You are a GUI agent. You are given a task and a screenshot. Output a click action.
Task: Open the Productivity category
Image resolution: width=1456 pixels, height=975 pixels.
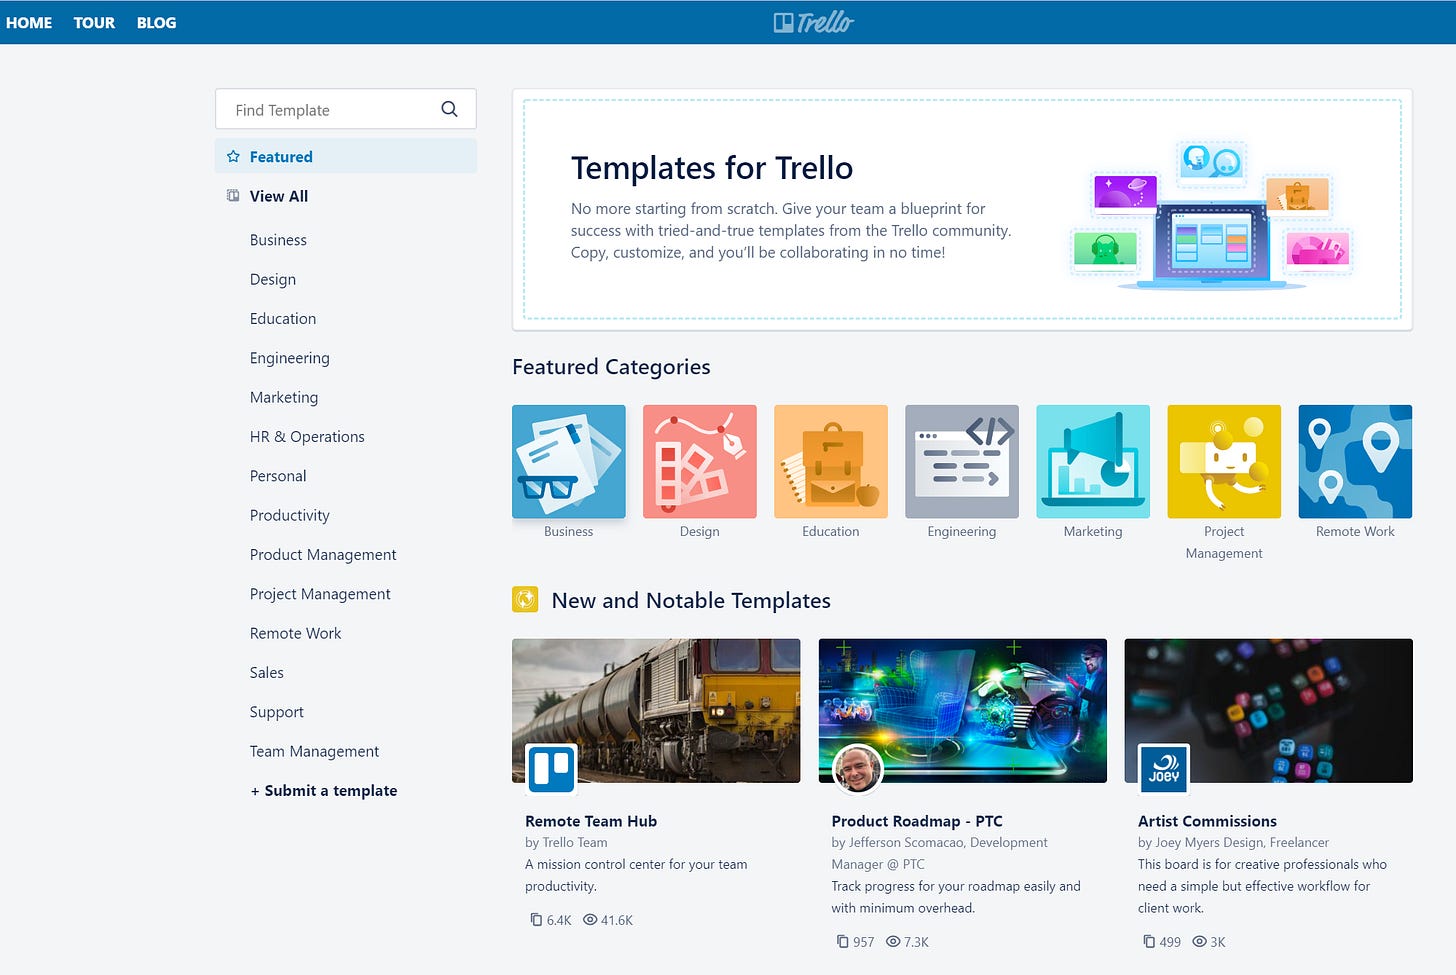290,515
